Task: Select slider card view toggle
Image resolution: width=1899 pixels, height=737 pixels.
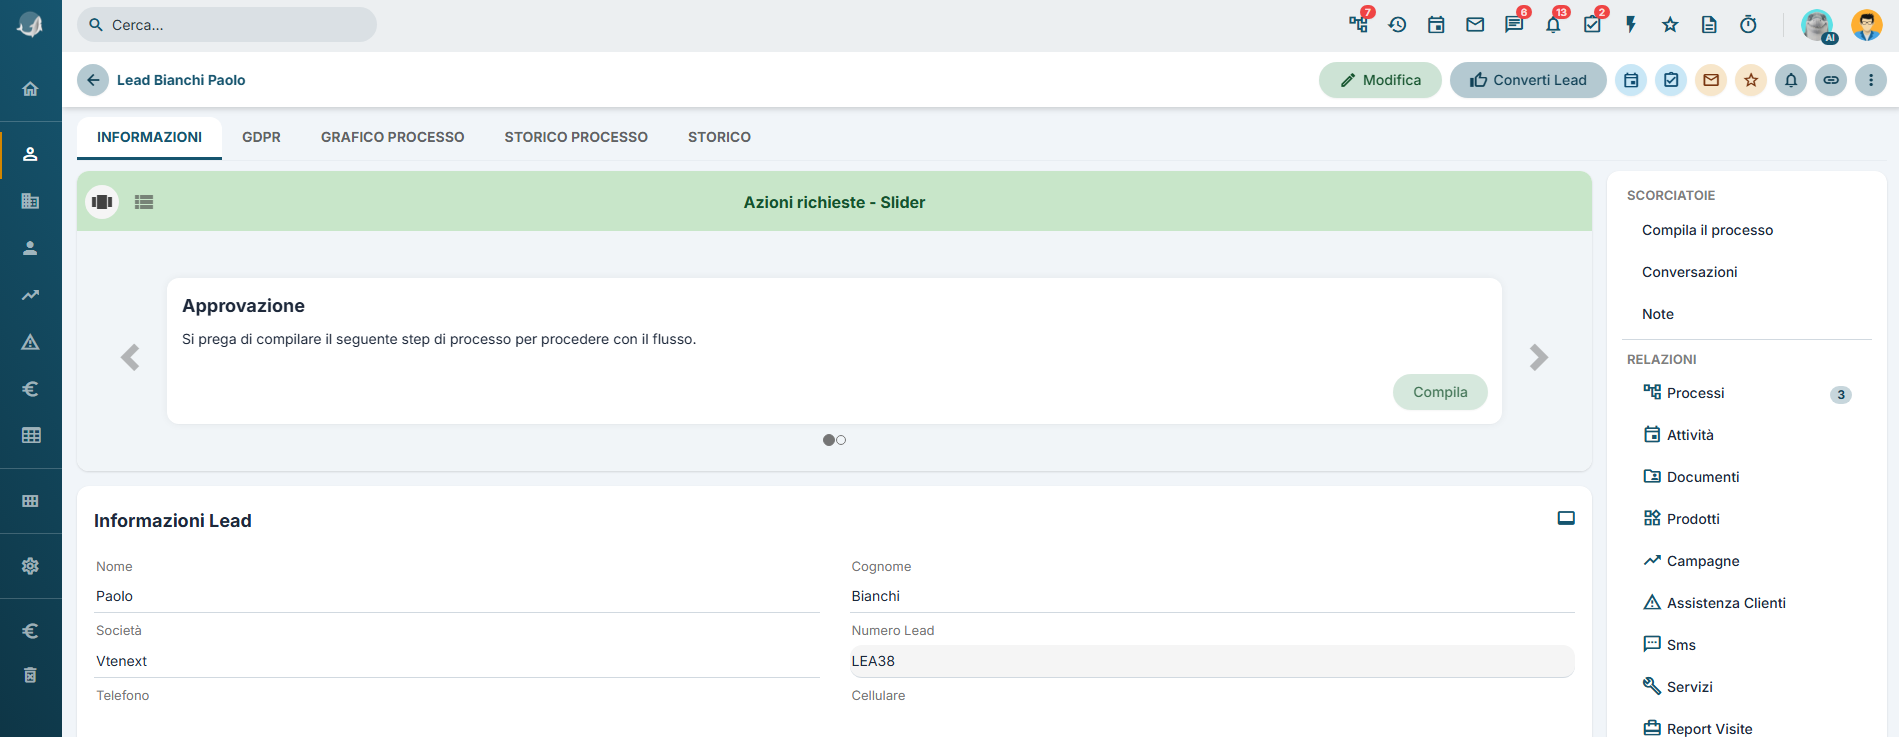Action: [x=102, y=202]
